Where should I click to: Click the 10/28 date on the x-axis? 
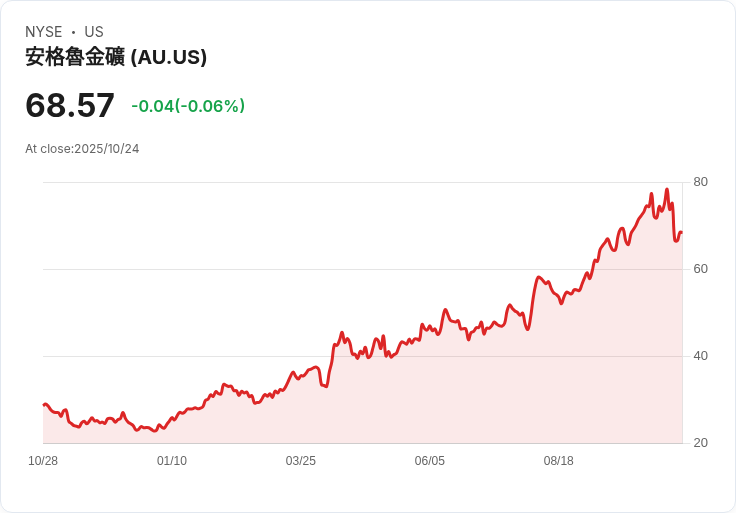click(x=43, y=461)
